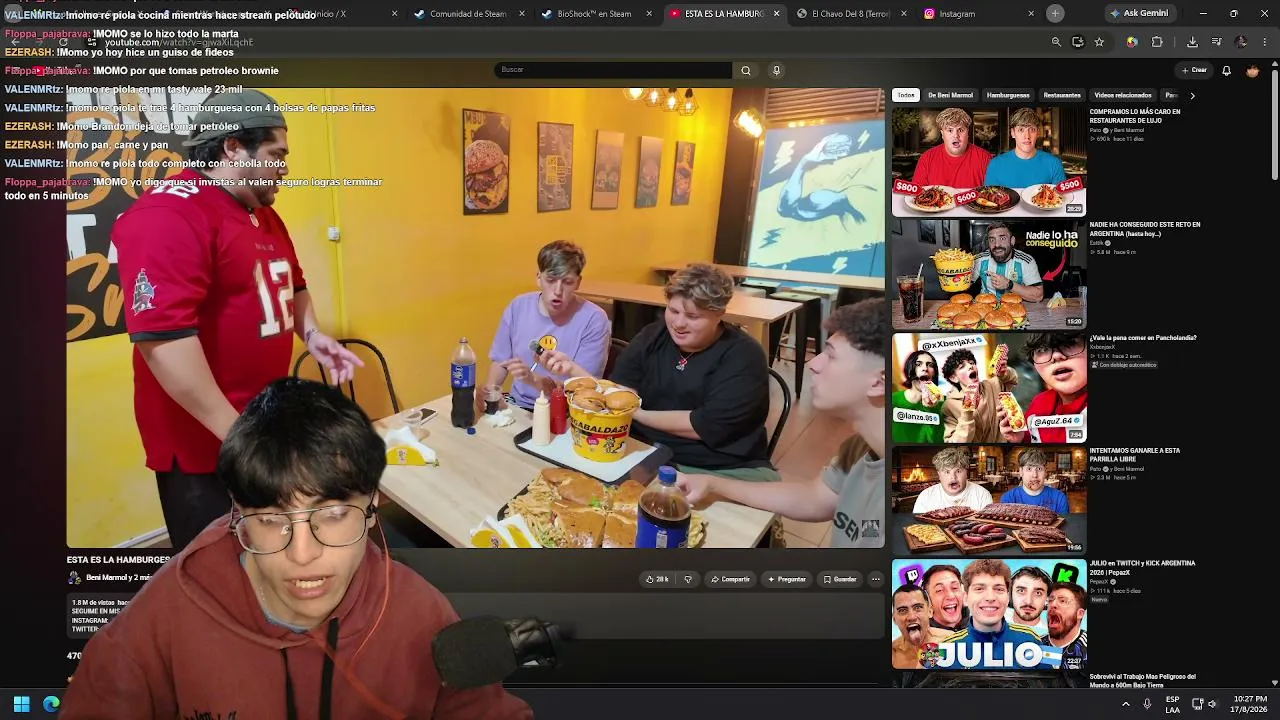Screen dimensions: 1280x720
Task: Select the Todos filter chip
Action: coord(906,95)
